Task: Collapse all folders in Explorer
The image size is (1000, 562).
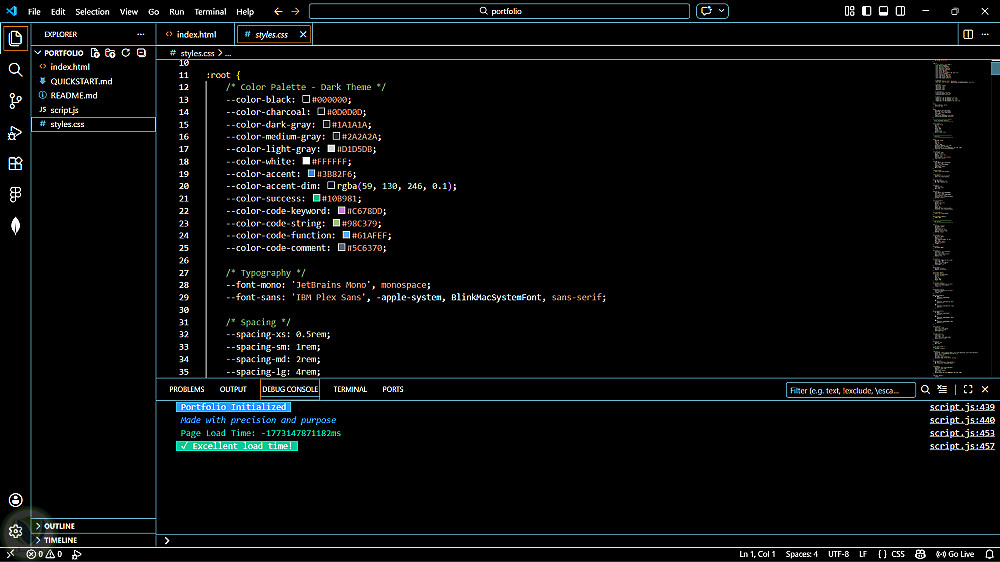Action: pyautogui.click(x=142, y=53)
